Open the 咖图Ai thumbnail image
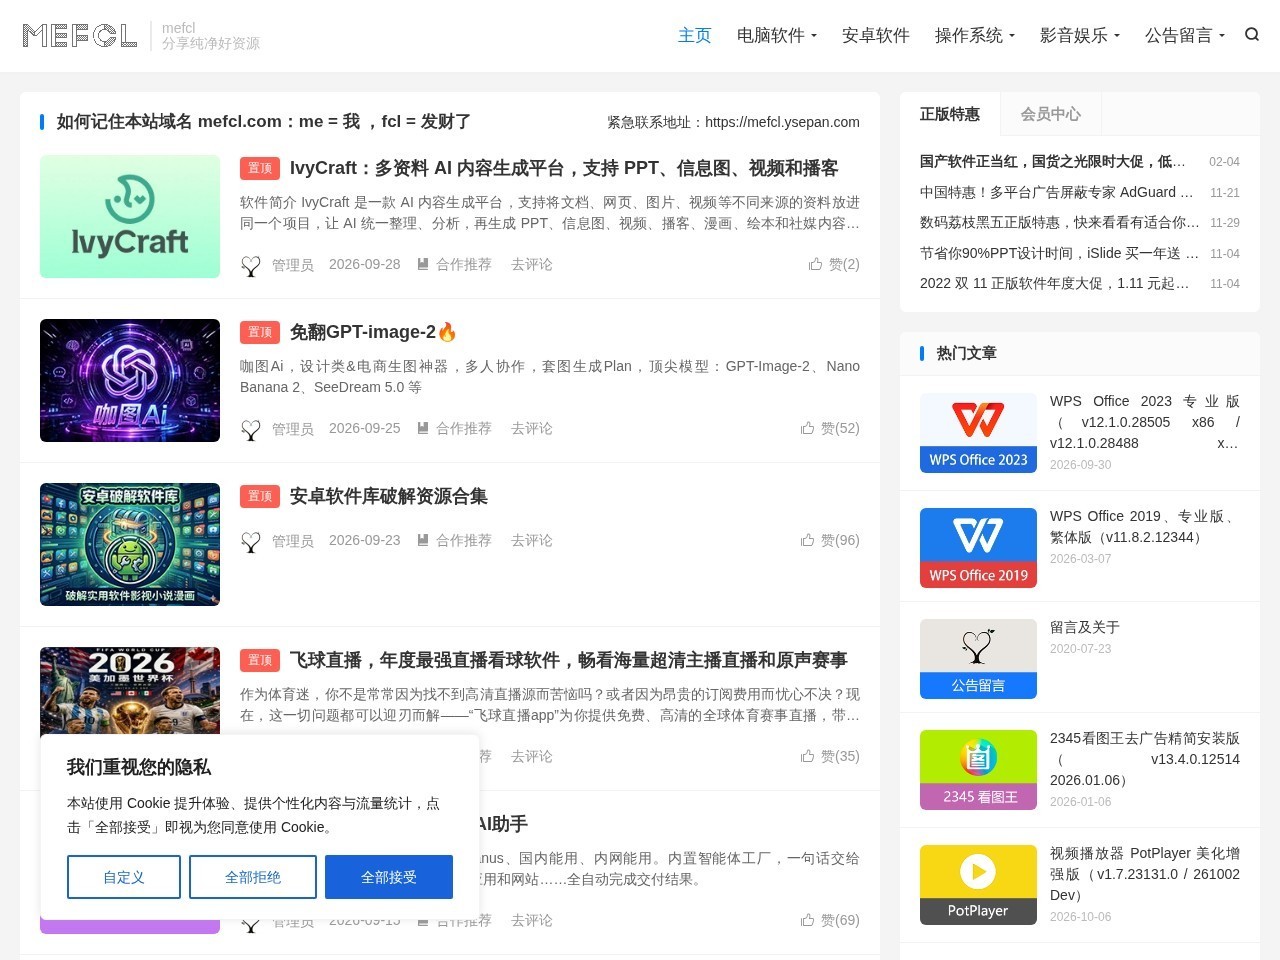 point(130,380)
